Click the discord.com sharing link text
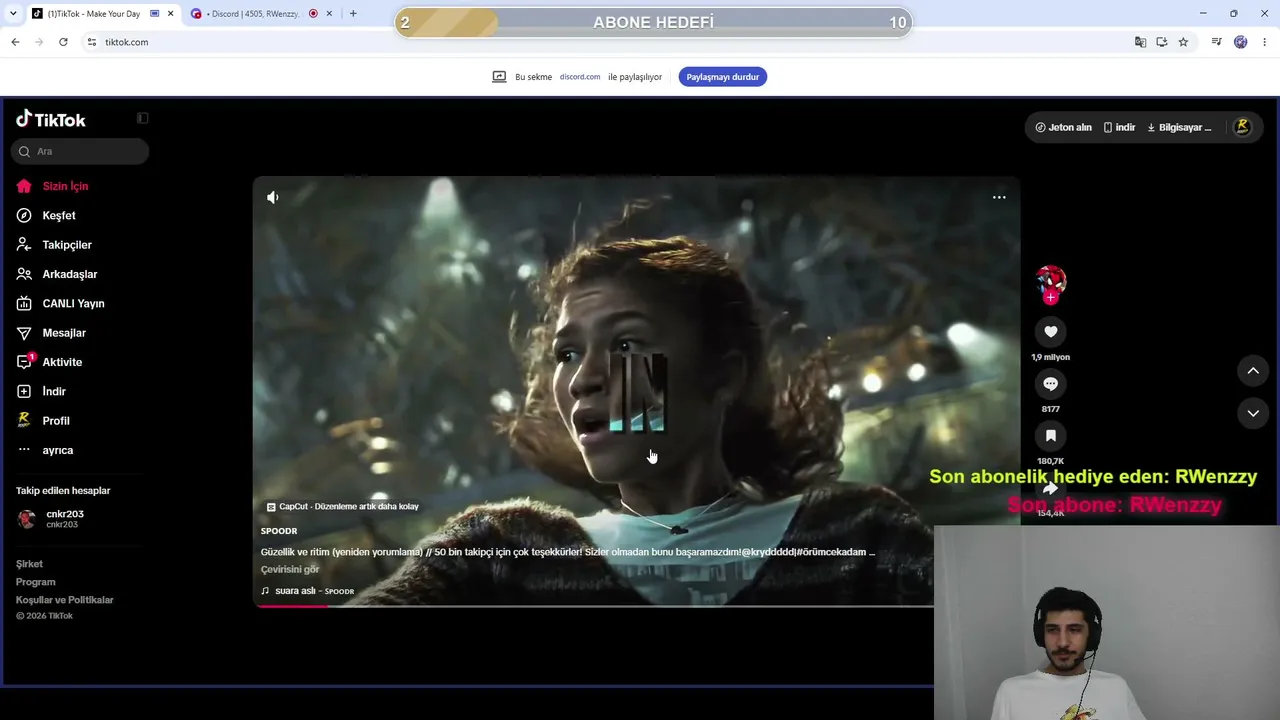 [x=580, y=77]
